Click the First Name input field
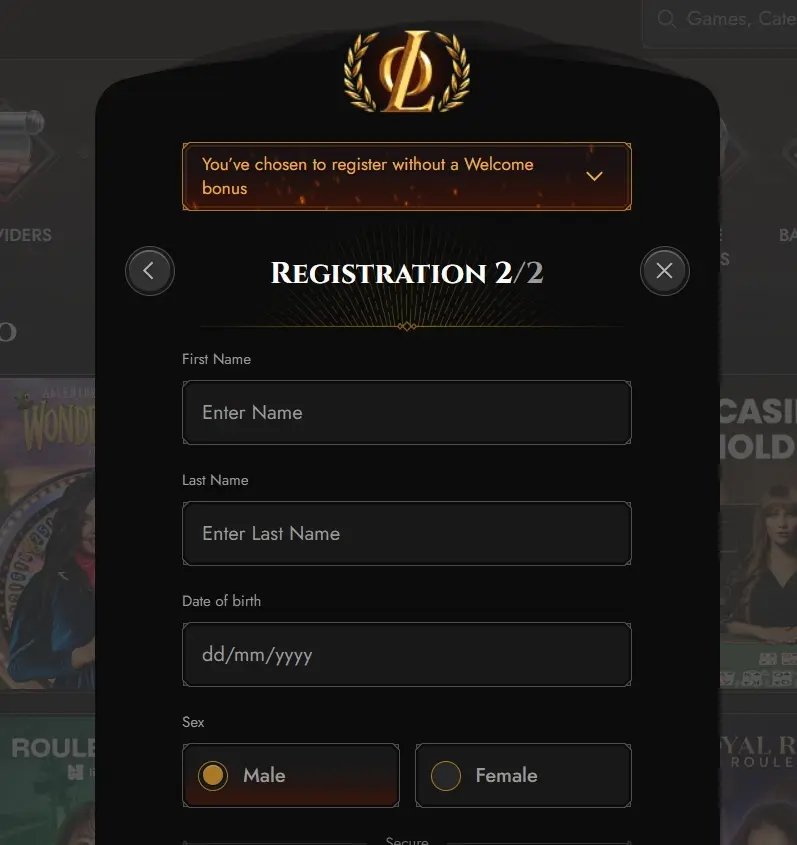Screen dimensions: 797x845 (407, 413)
